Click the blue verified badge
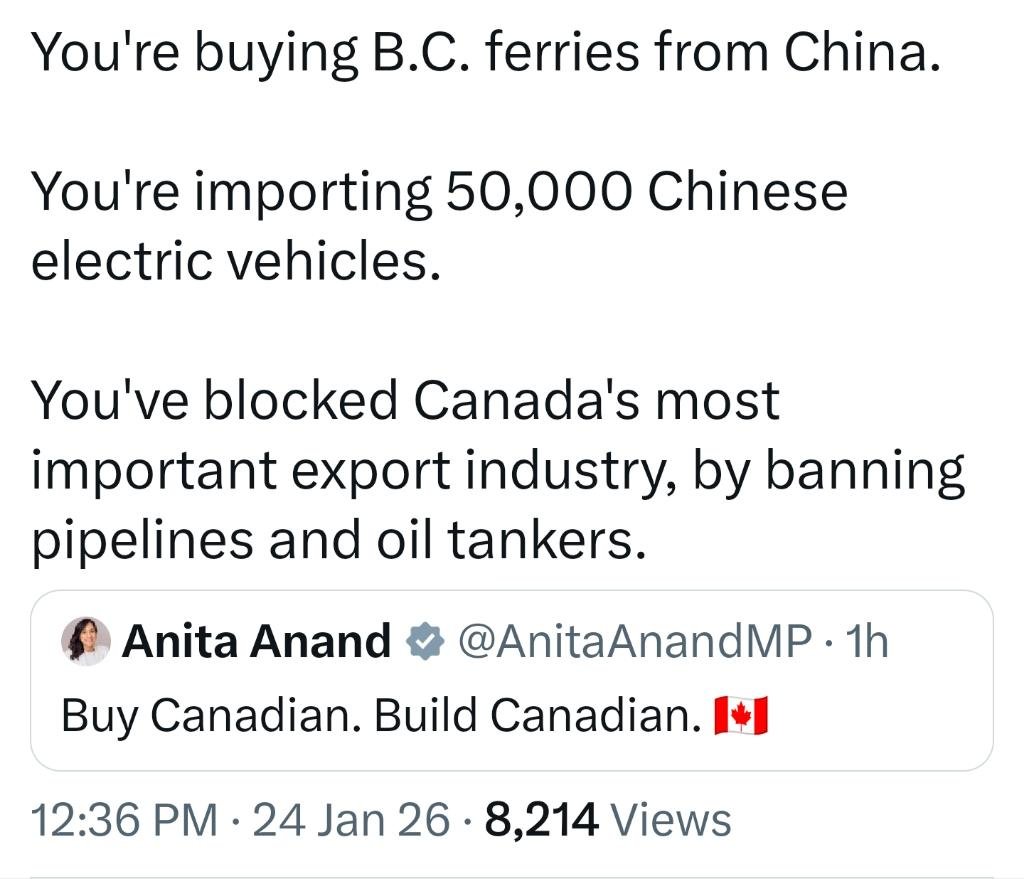Viewport: 1024px width, 879px height. [x=423, y=642]
